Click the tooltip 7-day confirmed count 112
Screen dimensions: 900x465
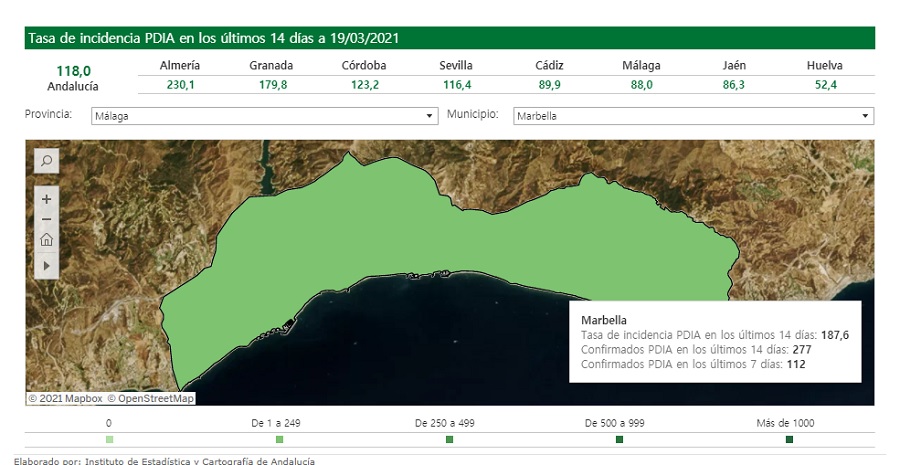pos(796,364)
